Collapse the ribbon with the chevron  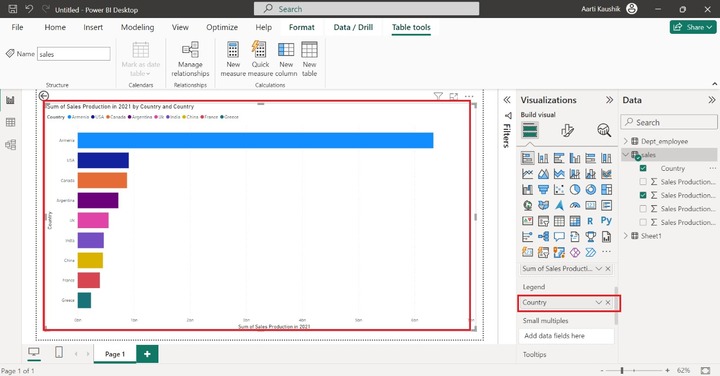714,84
